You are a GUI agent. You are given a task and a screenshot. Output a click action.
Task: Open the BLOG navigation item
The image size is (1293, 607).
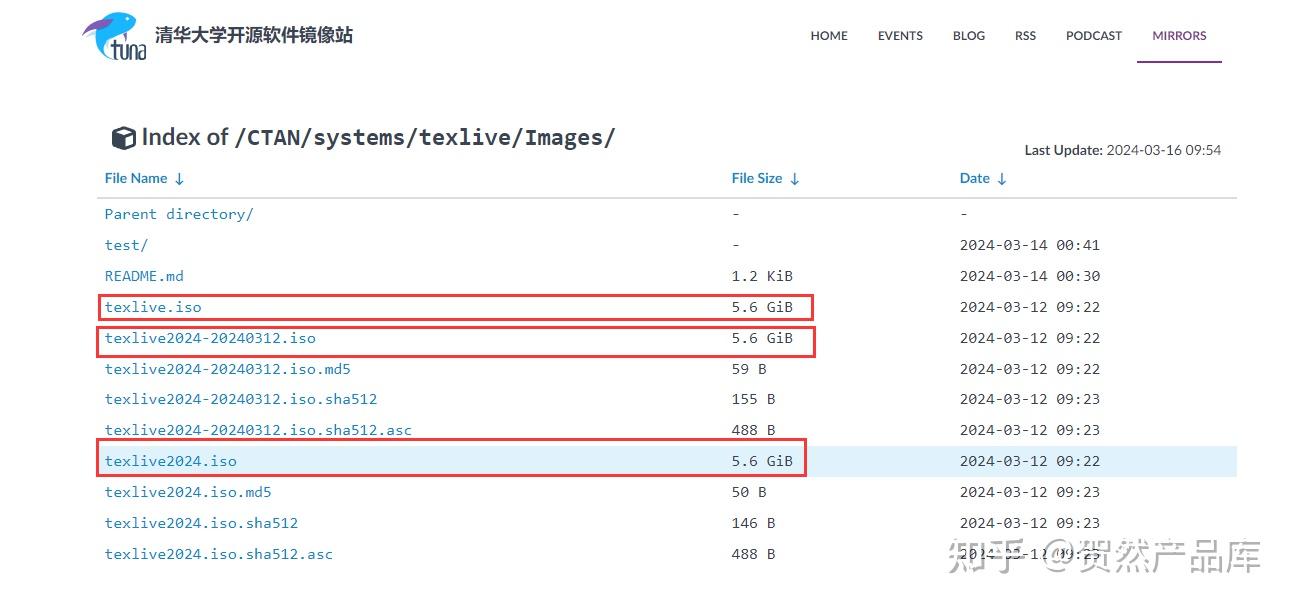[x=968, y=36]
